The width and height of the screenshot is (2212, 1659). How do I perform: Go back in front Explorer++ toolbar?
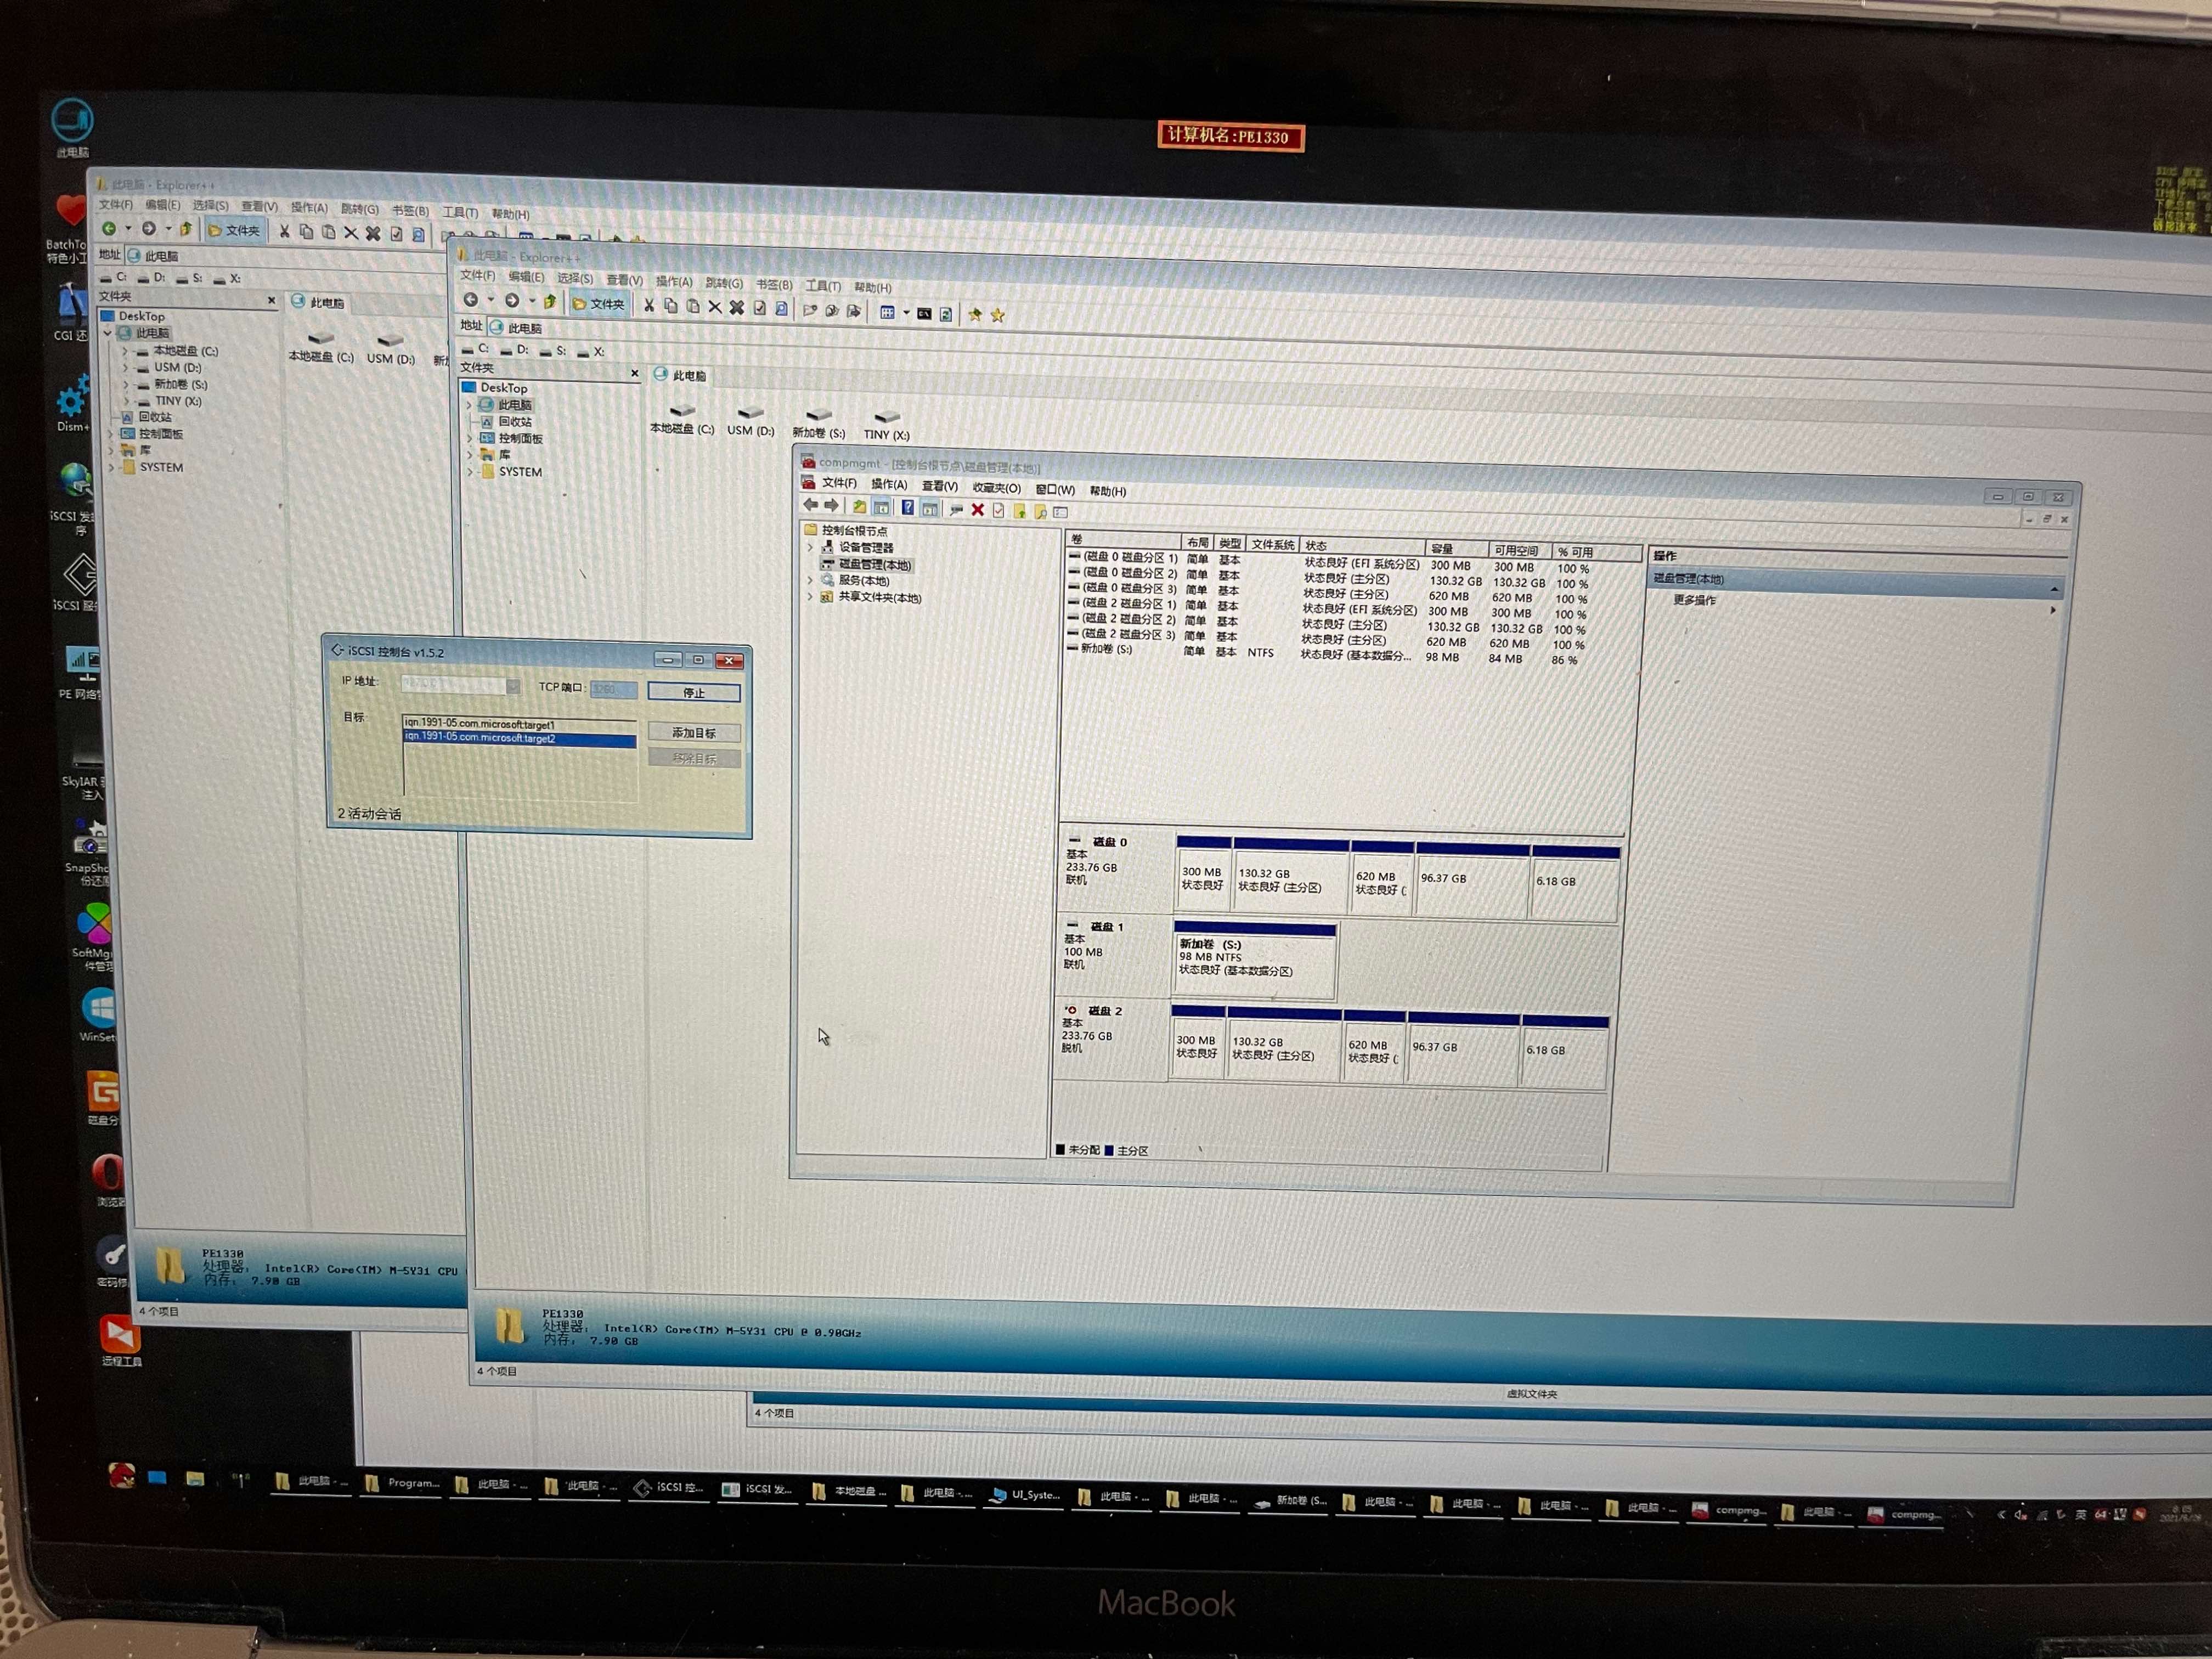tap(471, 300)
